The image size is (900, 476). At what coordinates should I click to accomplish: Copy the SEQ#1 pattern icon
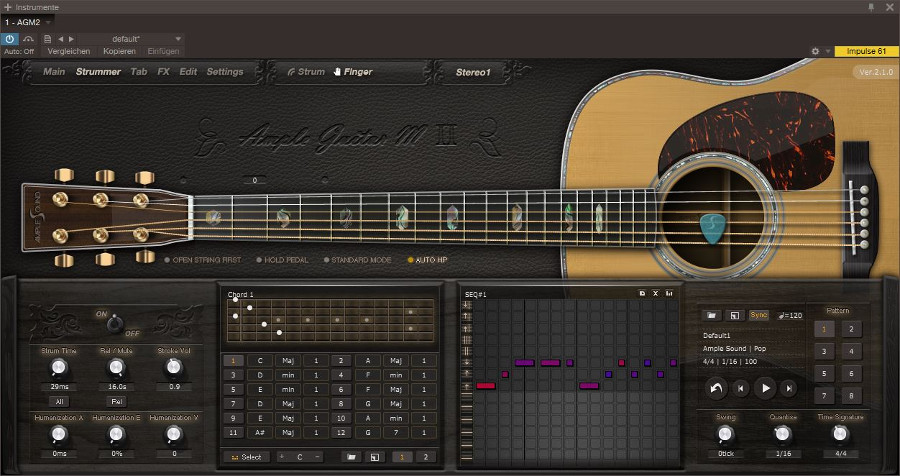pyautogui.click(x=642, y=293)
